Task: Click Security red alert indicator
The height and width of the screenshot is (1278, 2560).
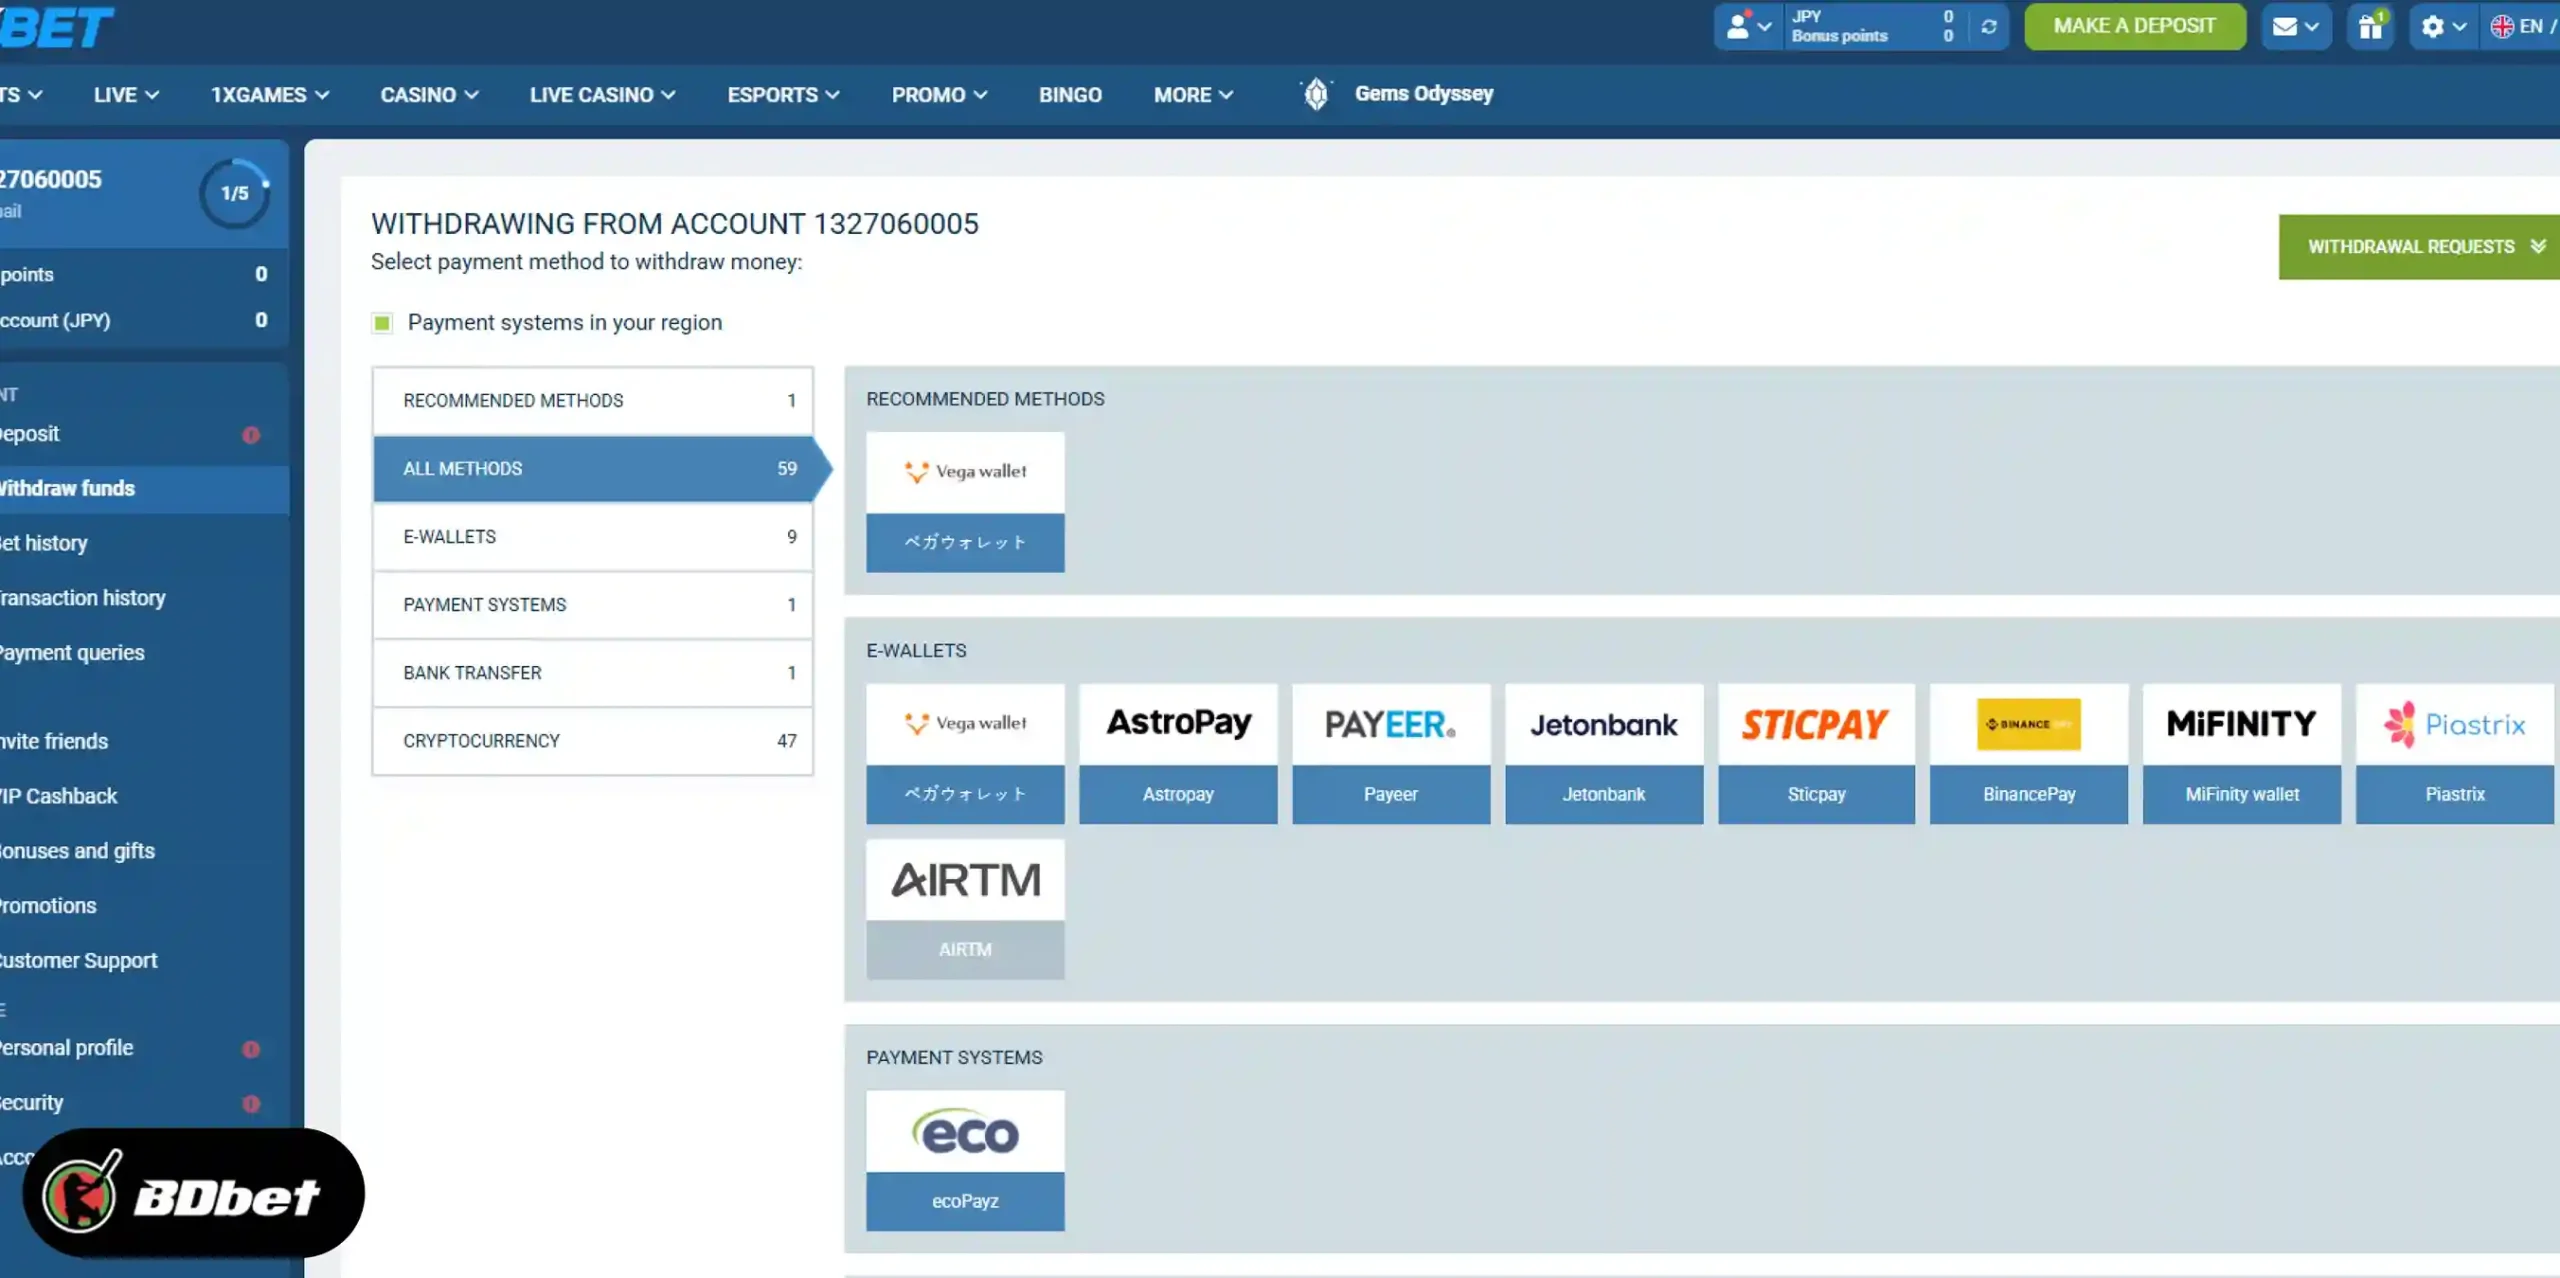Action: tap(251, 1104)
